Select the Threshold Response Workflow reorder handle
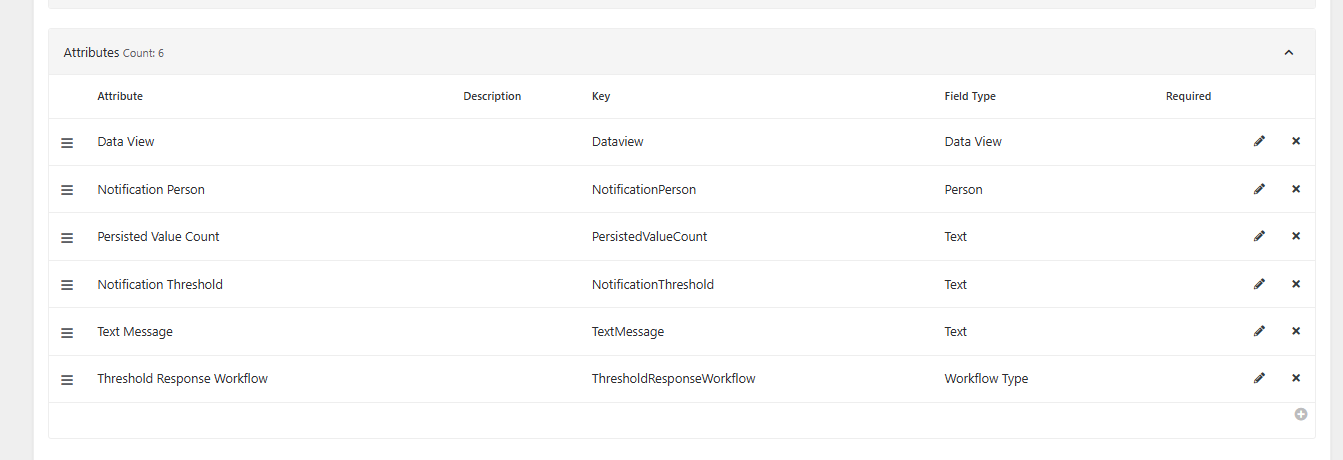The height and width of the screenshot is (460, 1343). (x=67, y=380)
